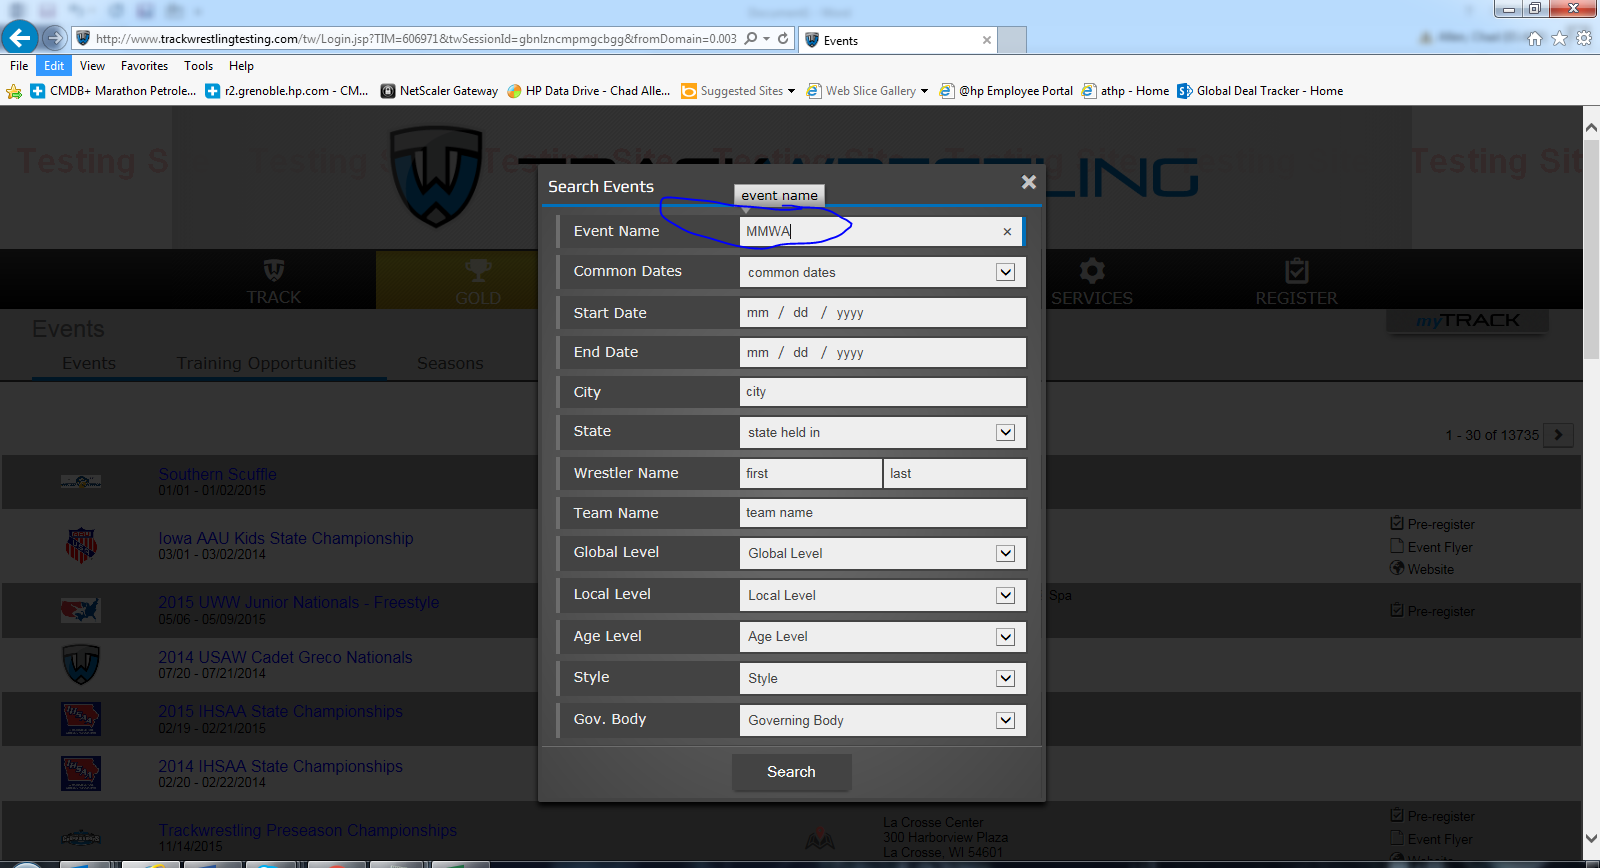Click the End Date field
Image resolution: width=1600 pixels, height=868 pixels.
(x=882, y=352)
